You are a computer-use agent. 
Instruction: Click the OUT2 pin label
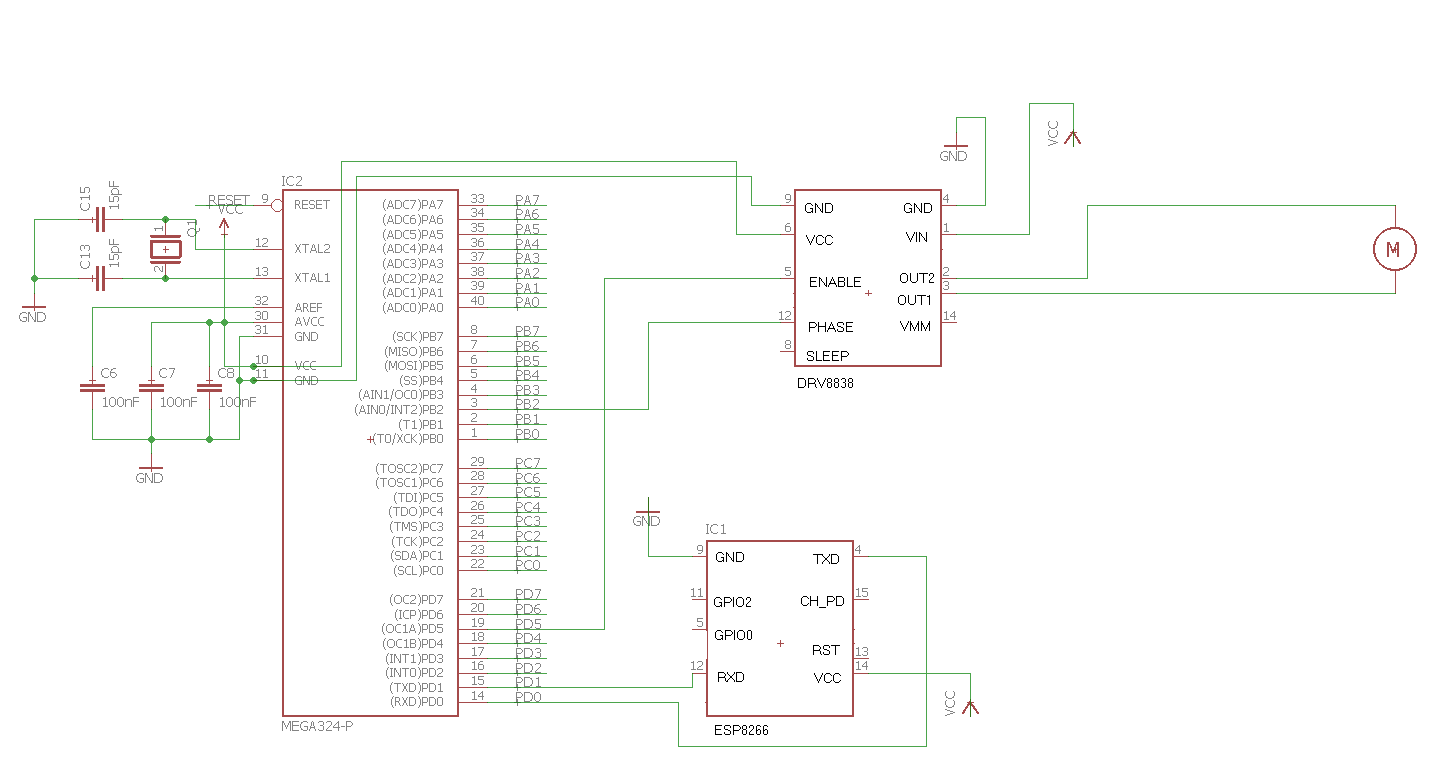tap(916, 278)
